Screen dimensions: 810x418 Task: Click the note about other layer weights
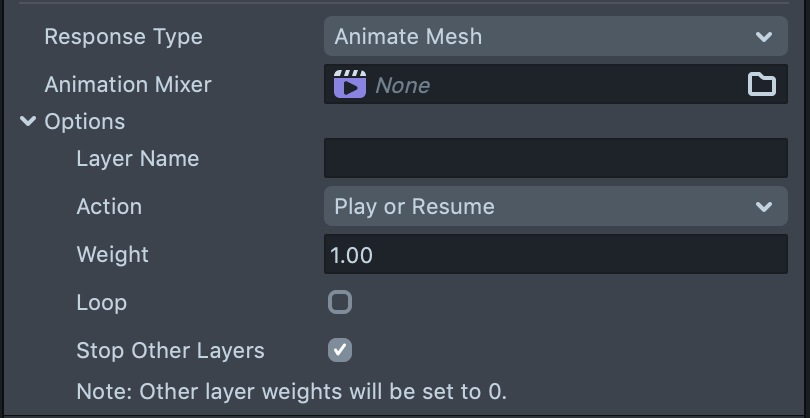click(x=291, y=390)
